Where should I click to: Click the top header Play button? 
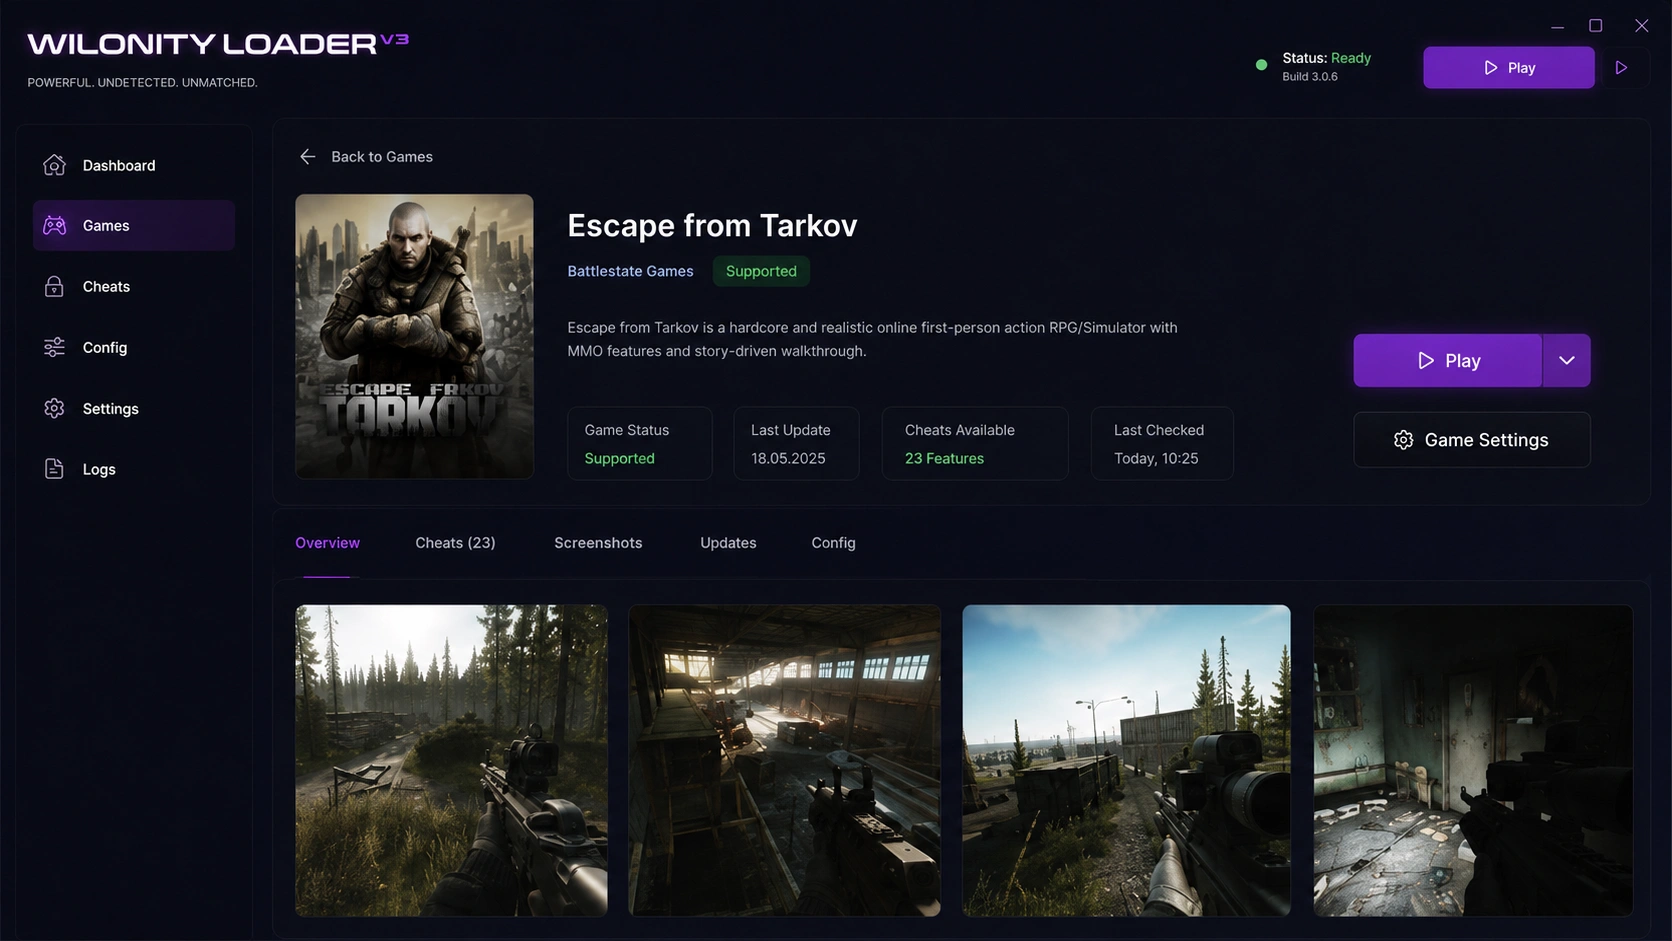coord(1509,67)
